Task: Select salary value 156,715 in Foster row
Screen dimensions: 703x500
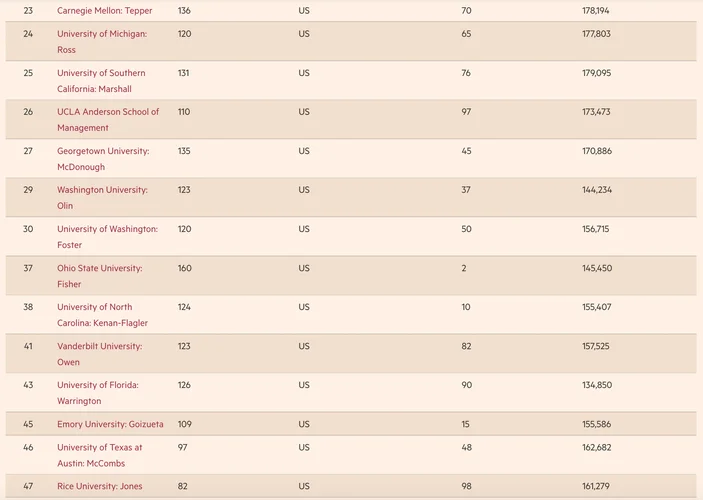Action: pyautogui.click(x=596, y=229)
